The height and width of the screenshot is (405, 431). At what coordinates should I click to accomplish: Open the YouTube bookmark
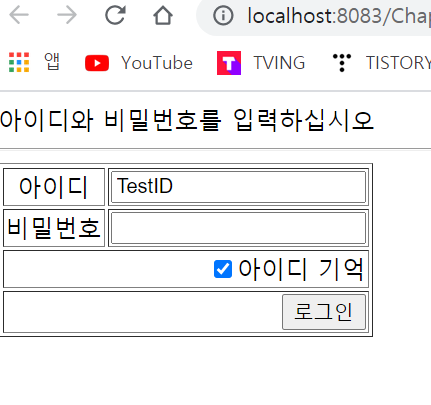[x=139, y=63]
